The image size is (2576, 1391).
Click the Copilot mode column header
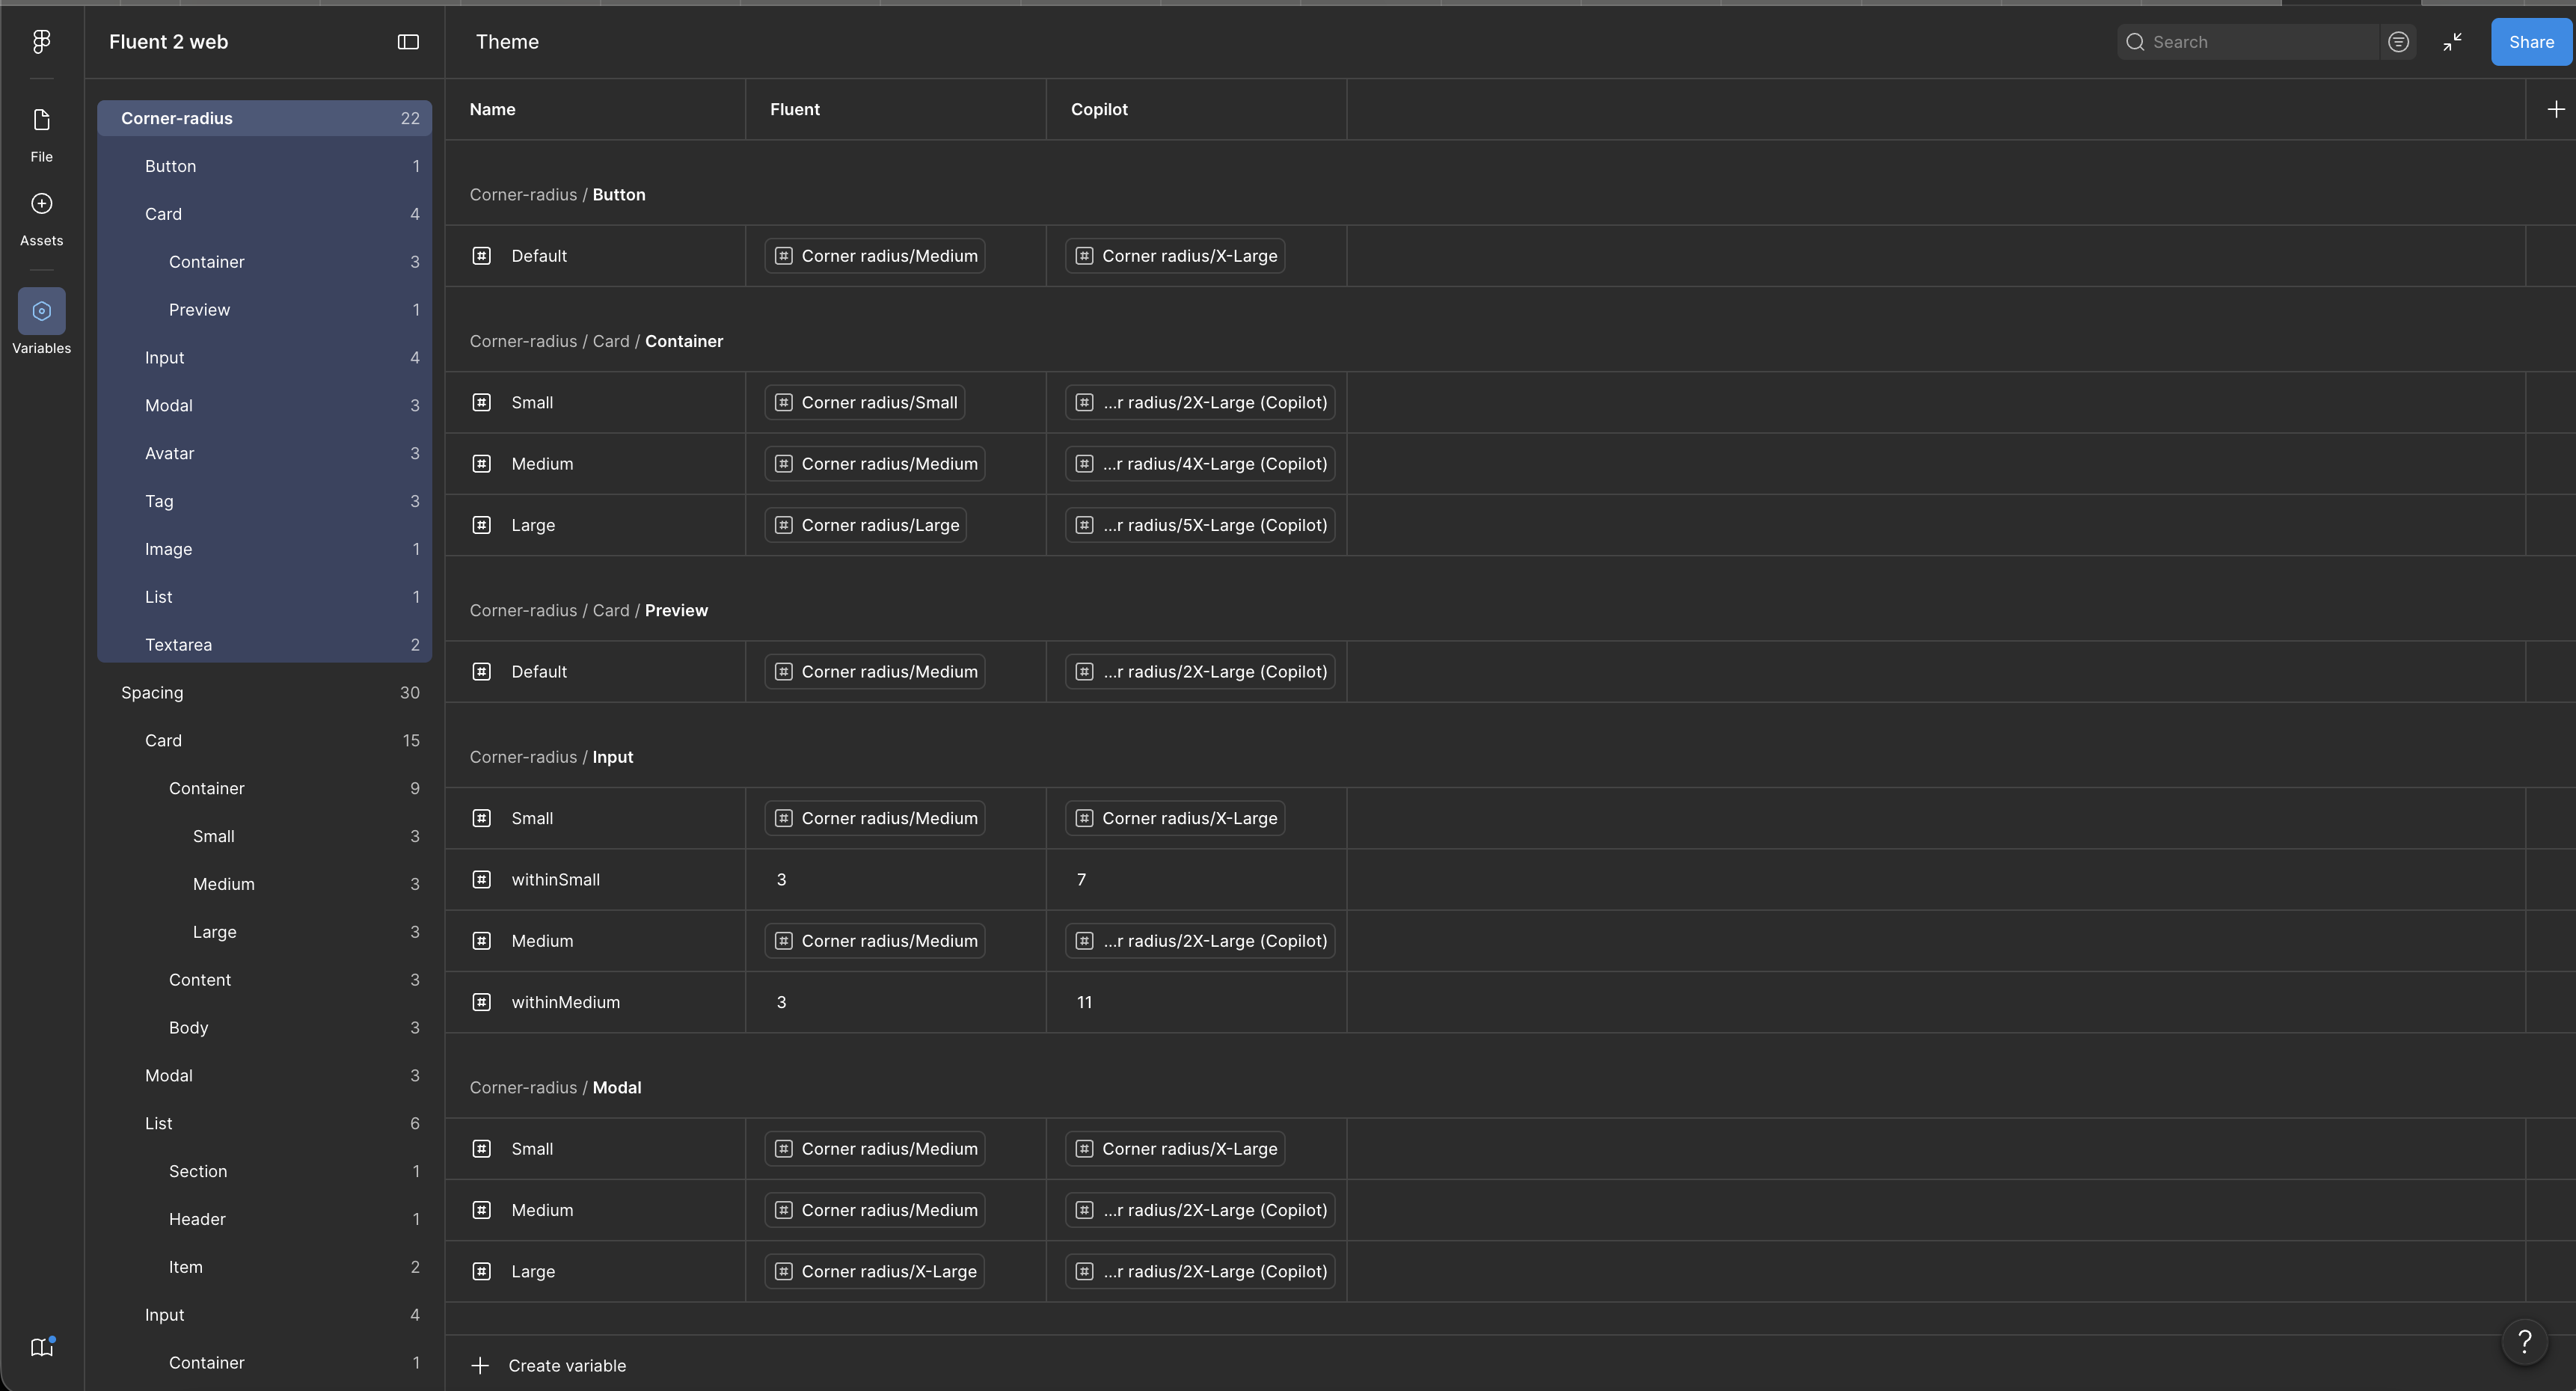[x=1197, y=109]
